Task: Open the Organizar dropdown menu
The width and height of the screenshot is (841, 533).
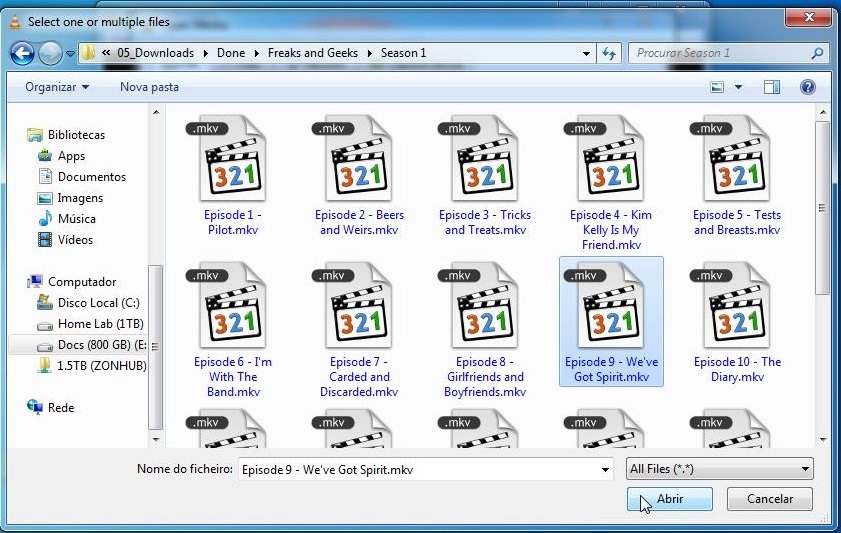Action: (x=57, y=87)
